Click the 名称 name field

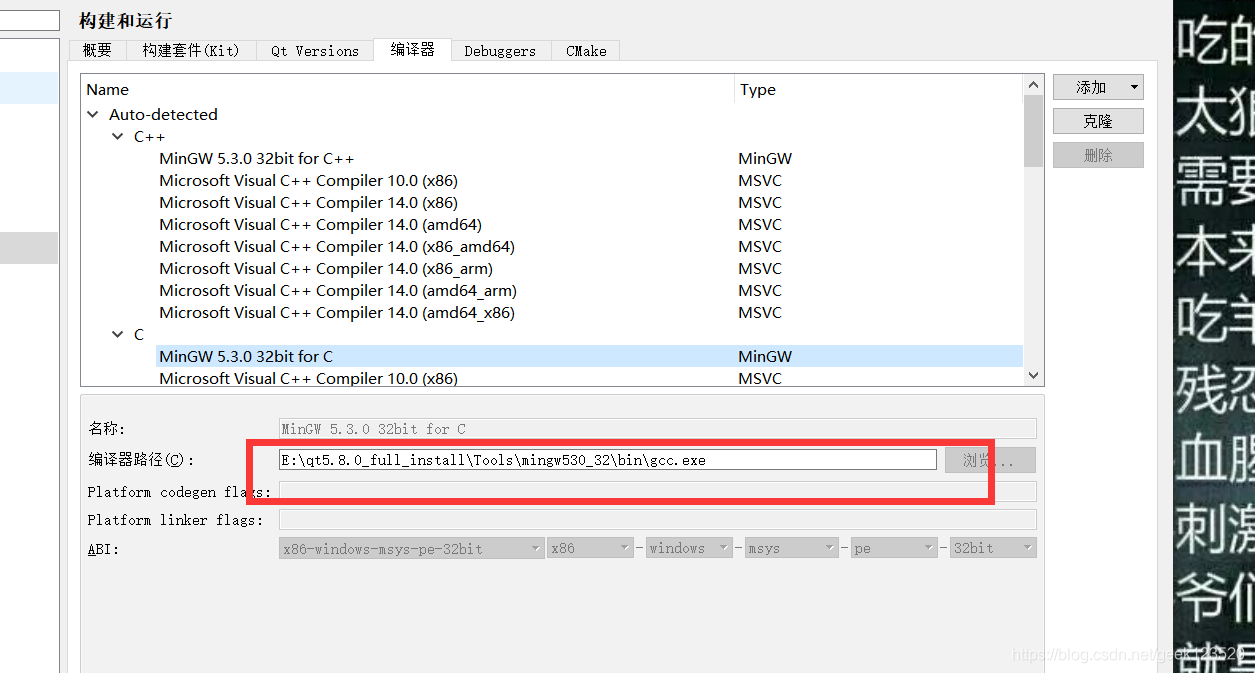(657, 429)
